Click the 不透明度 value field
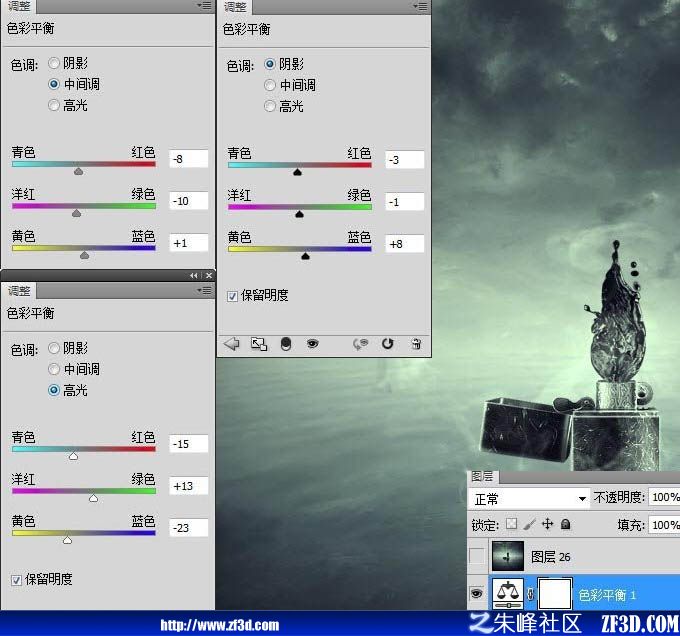This screenshot has height=636, width=680. click(x=664, y=497)
